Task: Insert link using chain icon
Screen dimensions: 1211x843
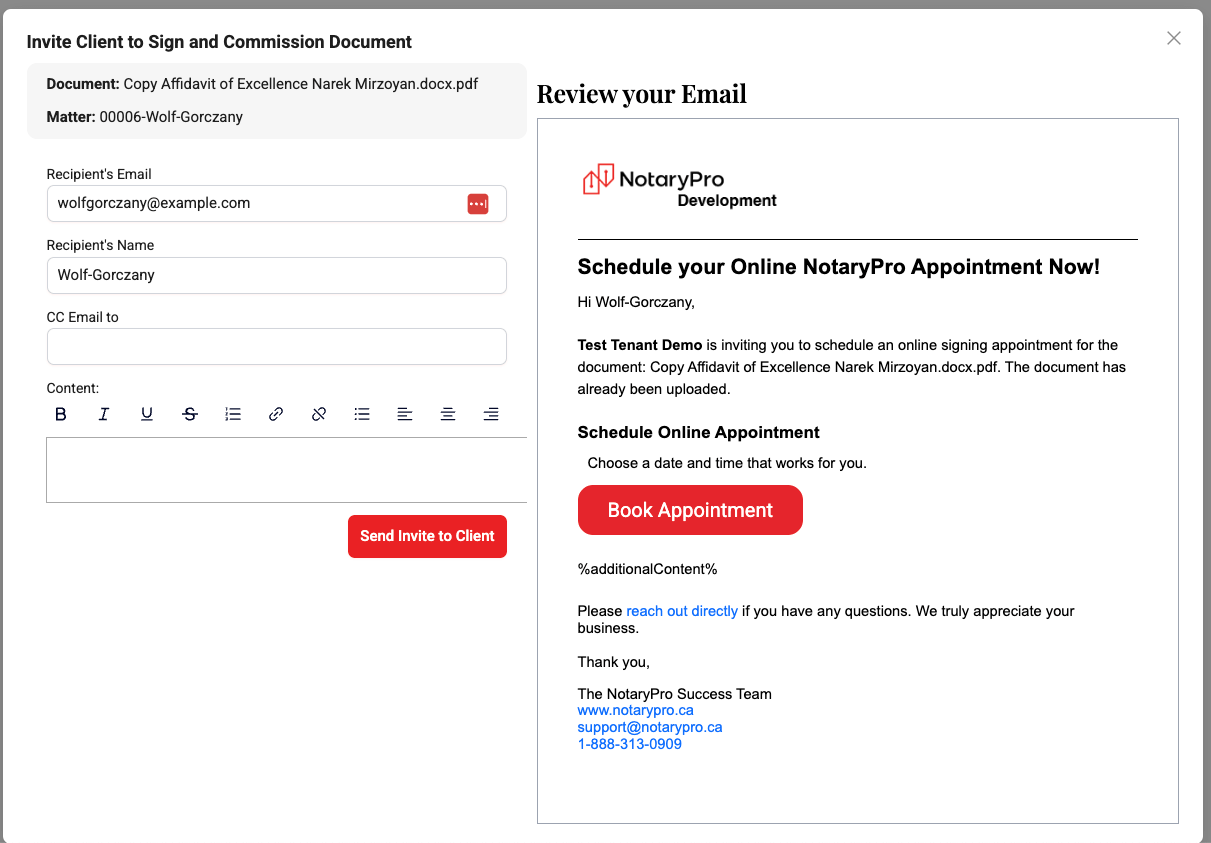Action: tap(276, 414)
